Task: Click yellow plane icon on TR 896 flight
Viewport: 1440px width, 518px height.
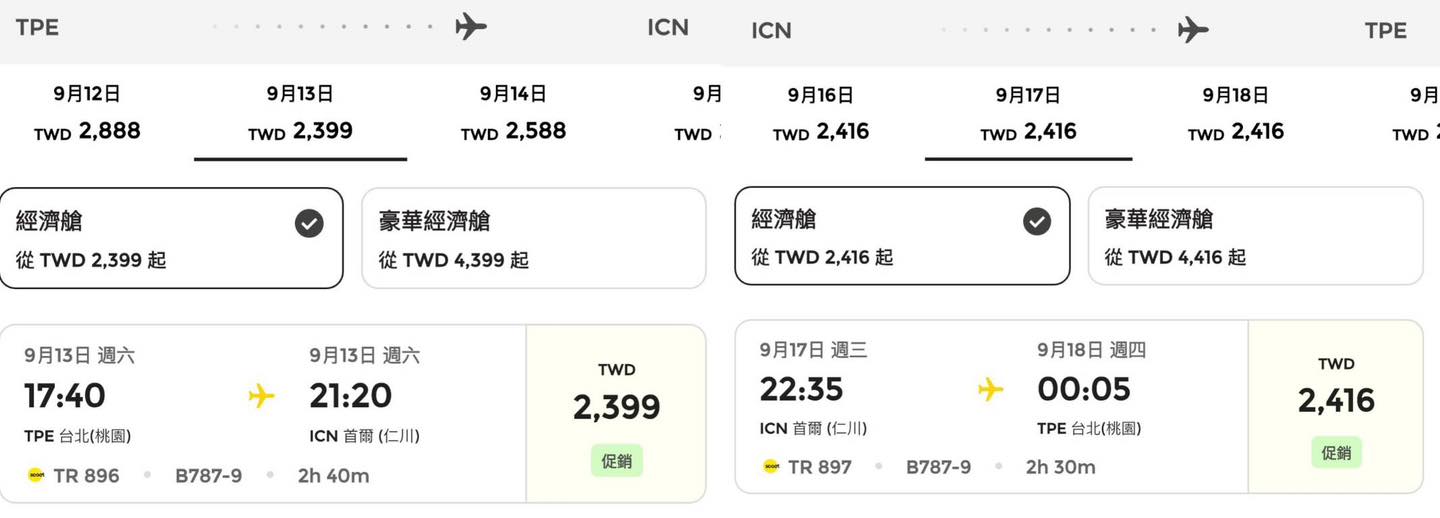Action: click(x=261, y=396)
